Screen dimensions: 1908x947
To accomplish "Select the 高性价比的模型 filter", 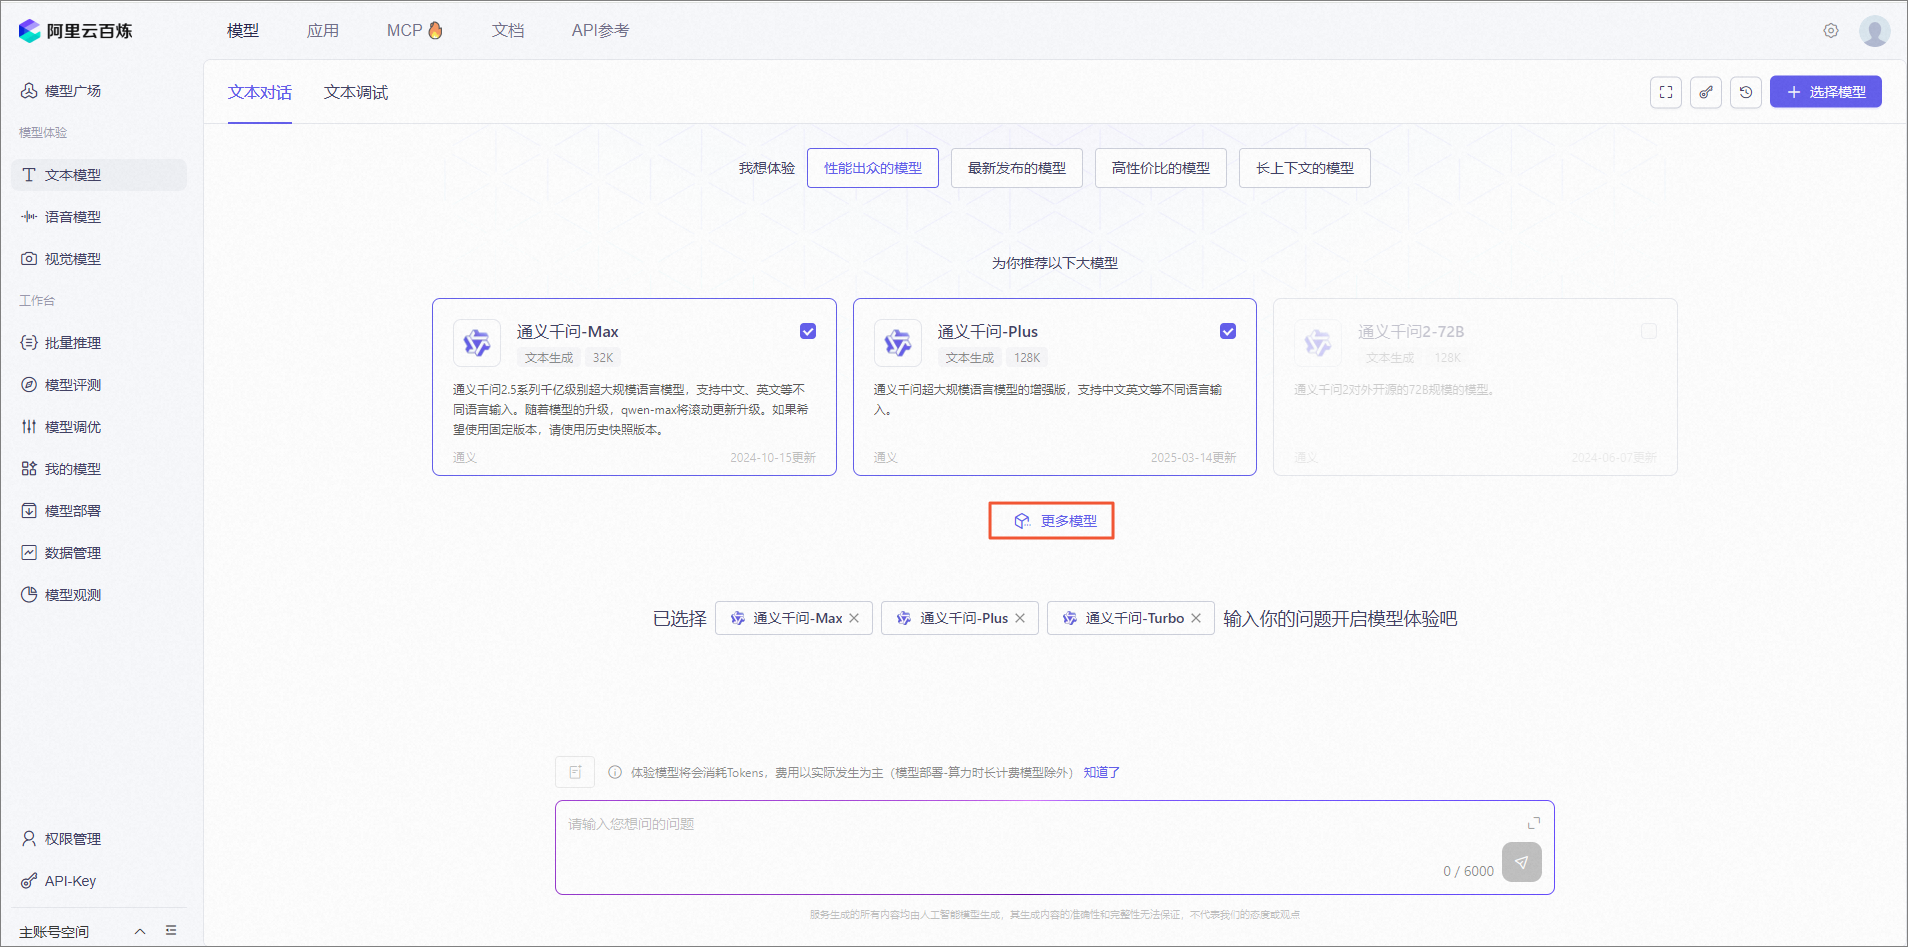I will click(1161, 168).
